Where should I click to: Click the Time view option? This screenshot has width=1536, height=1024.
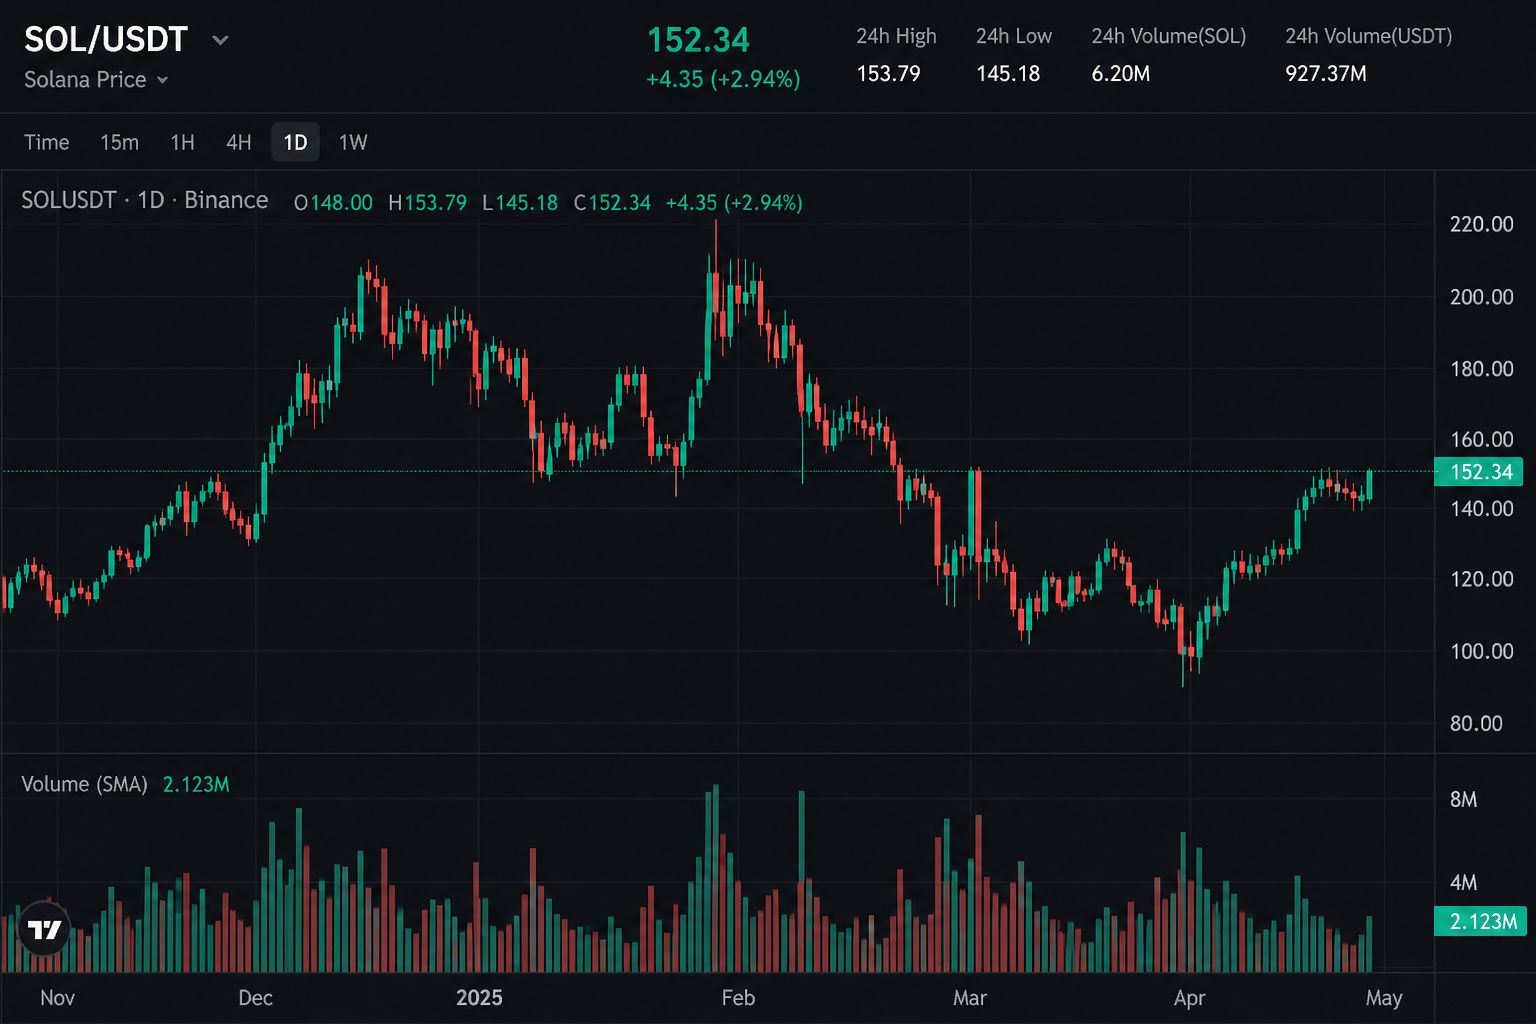tap(46, 142)
